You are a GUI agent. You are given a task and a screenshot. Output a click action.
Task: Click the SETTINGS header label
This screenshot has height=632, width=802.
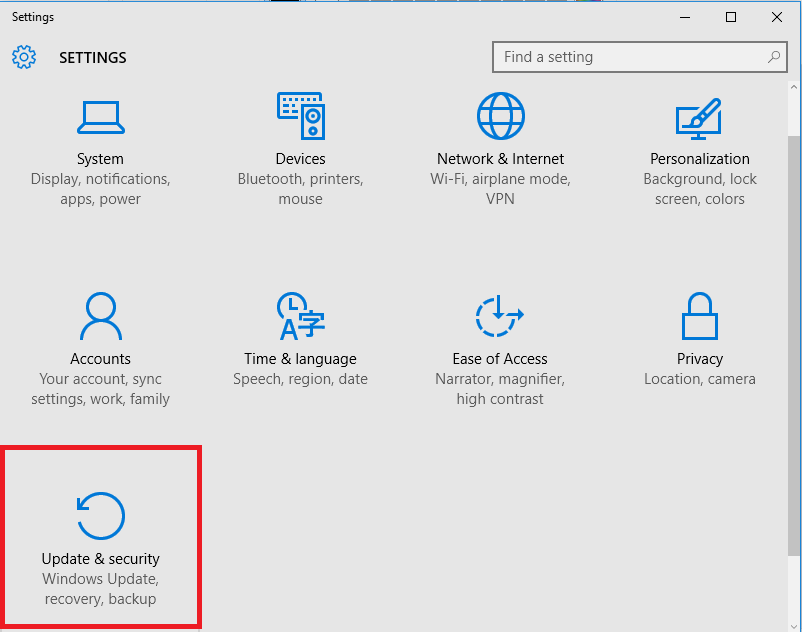(92, 57)
